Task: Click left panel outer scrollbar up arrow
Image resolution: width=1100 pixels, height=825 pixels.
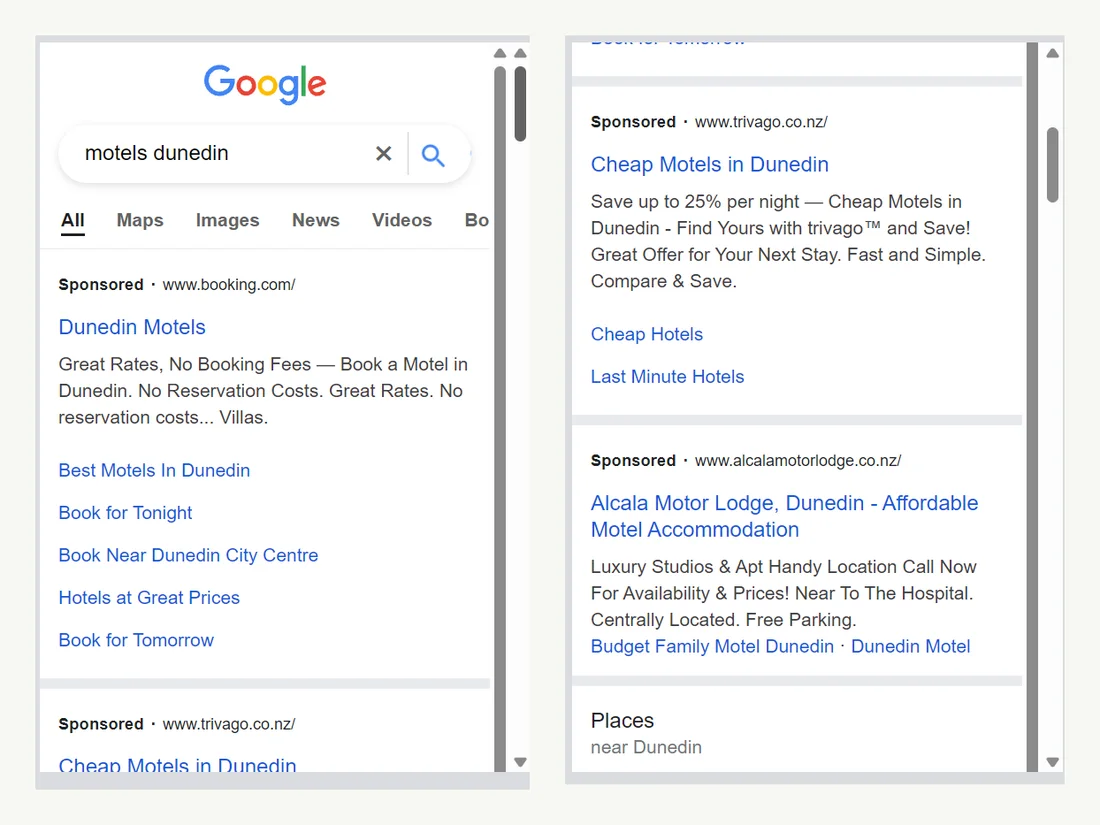Action: point(520,53)
